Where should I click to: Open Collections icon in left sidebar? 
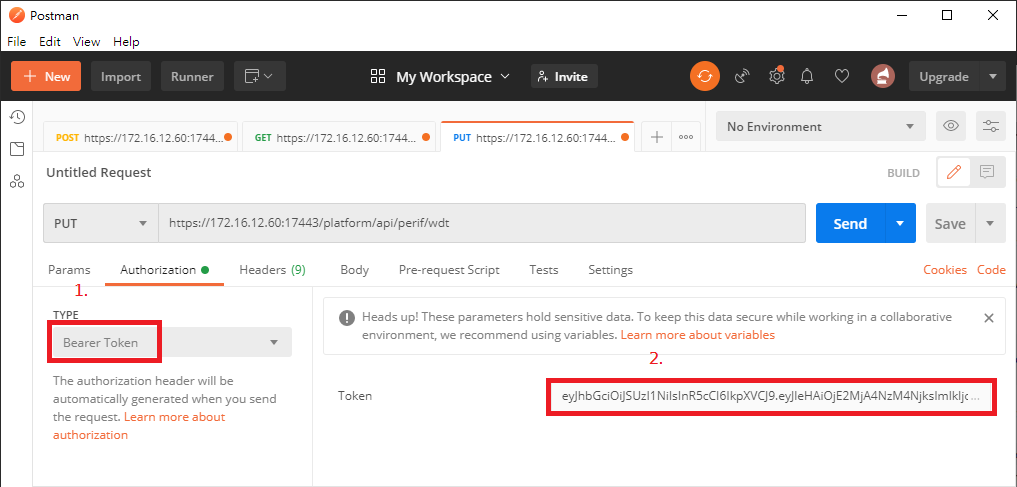(17, 149)
